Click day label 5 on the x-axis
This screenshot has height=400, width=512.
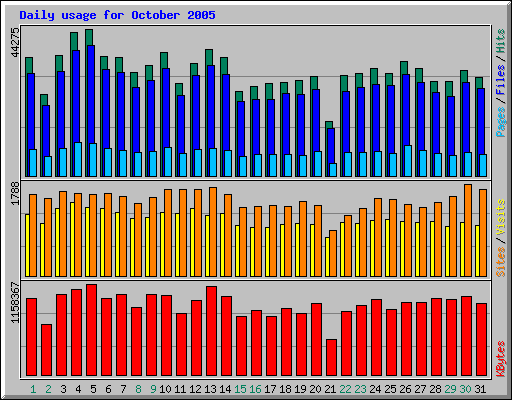tap(93, 389)
